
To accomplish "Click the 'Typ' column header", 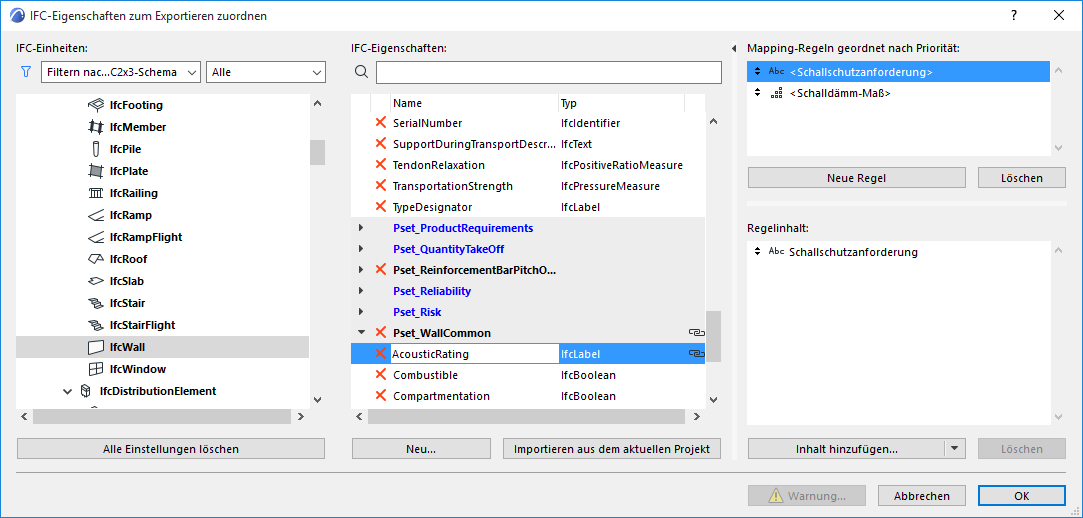I will (x=621, y=103).
